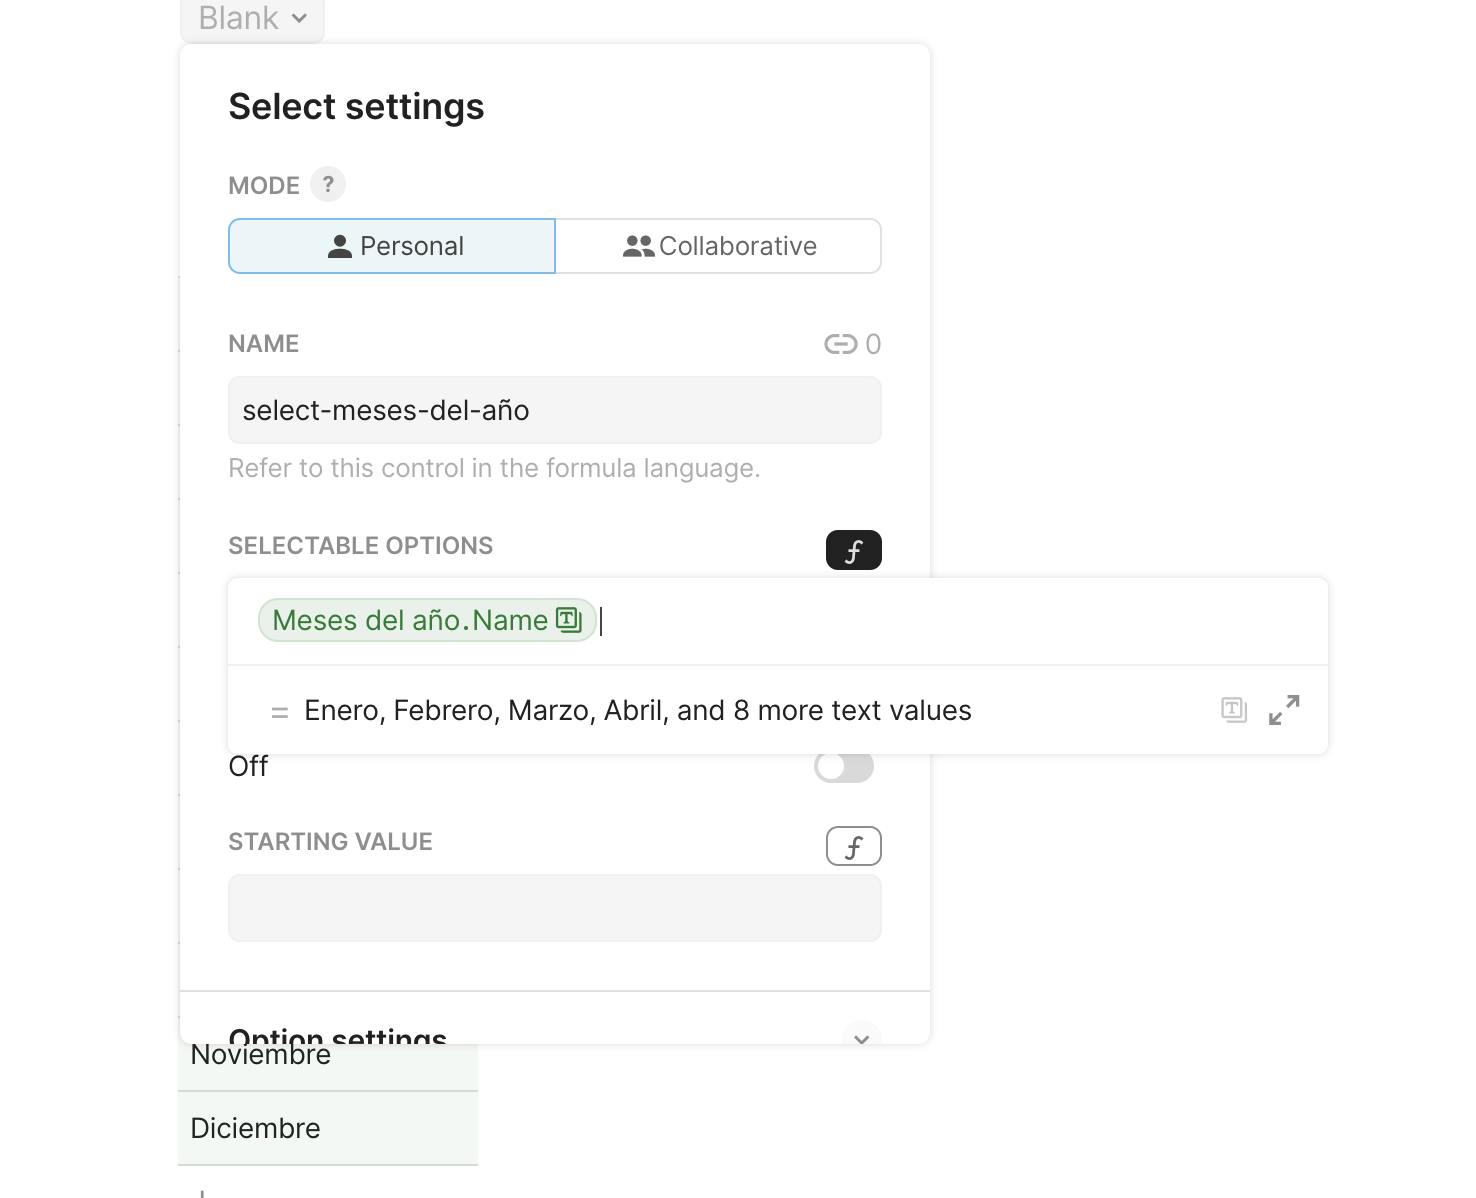The width and height of the screenshot is (1476, 1198).
Task: Toggle the Selectable Options formula button
Action: 853,550
